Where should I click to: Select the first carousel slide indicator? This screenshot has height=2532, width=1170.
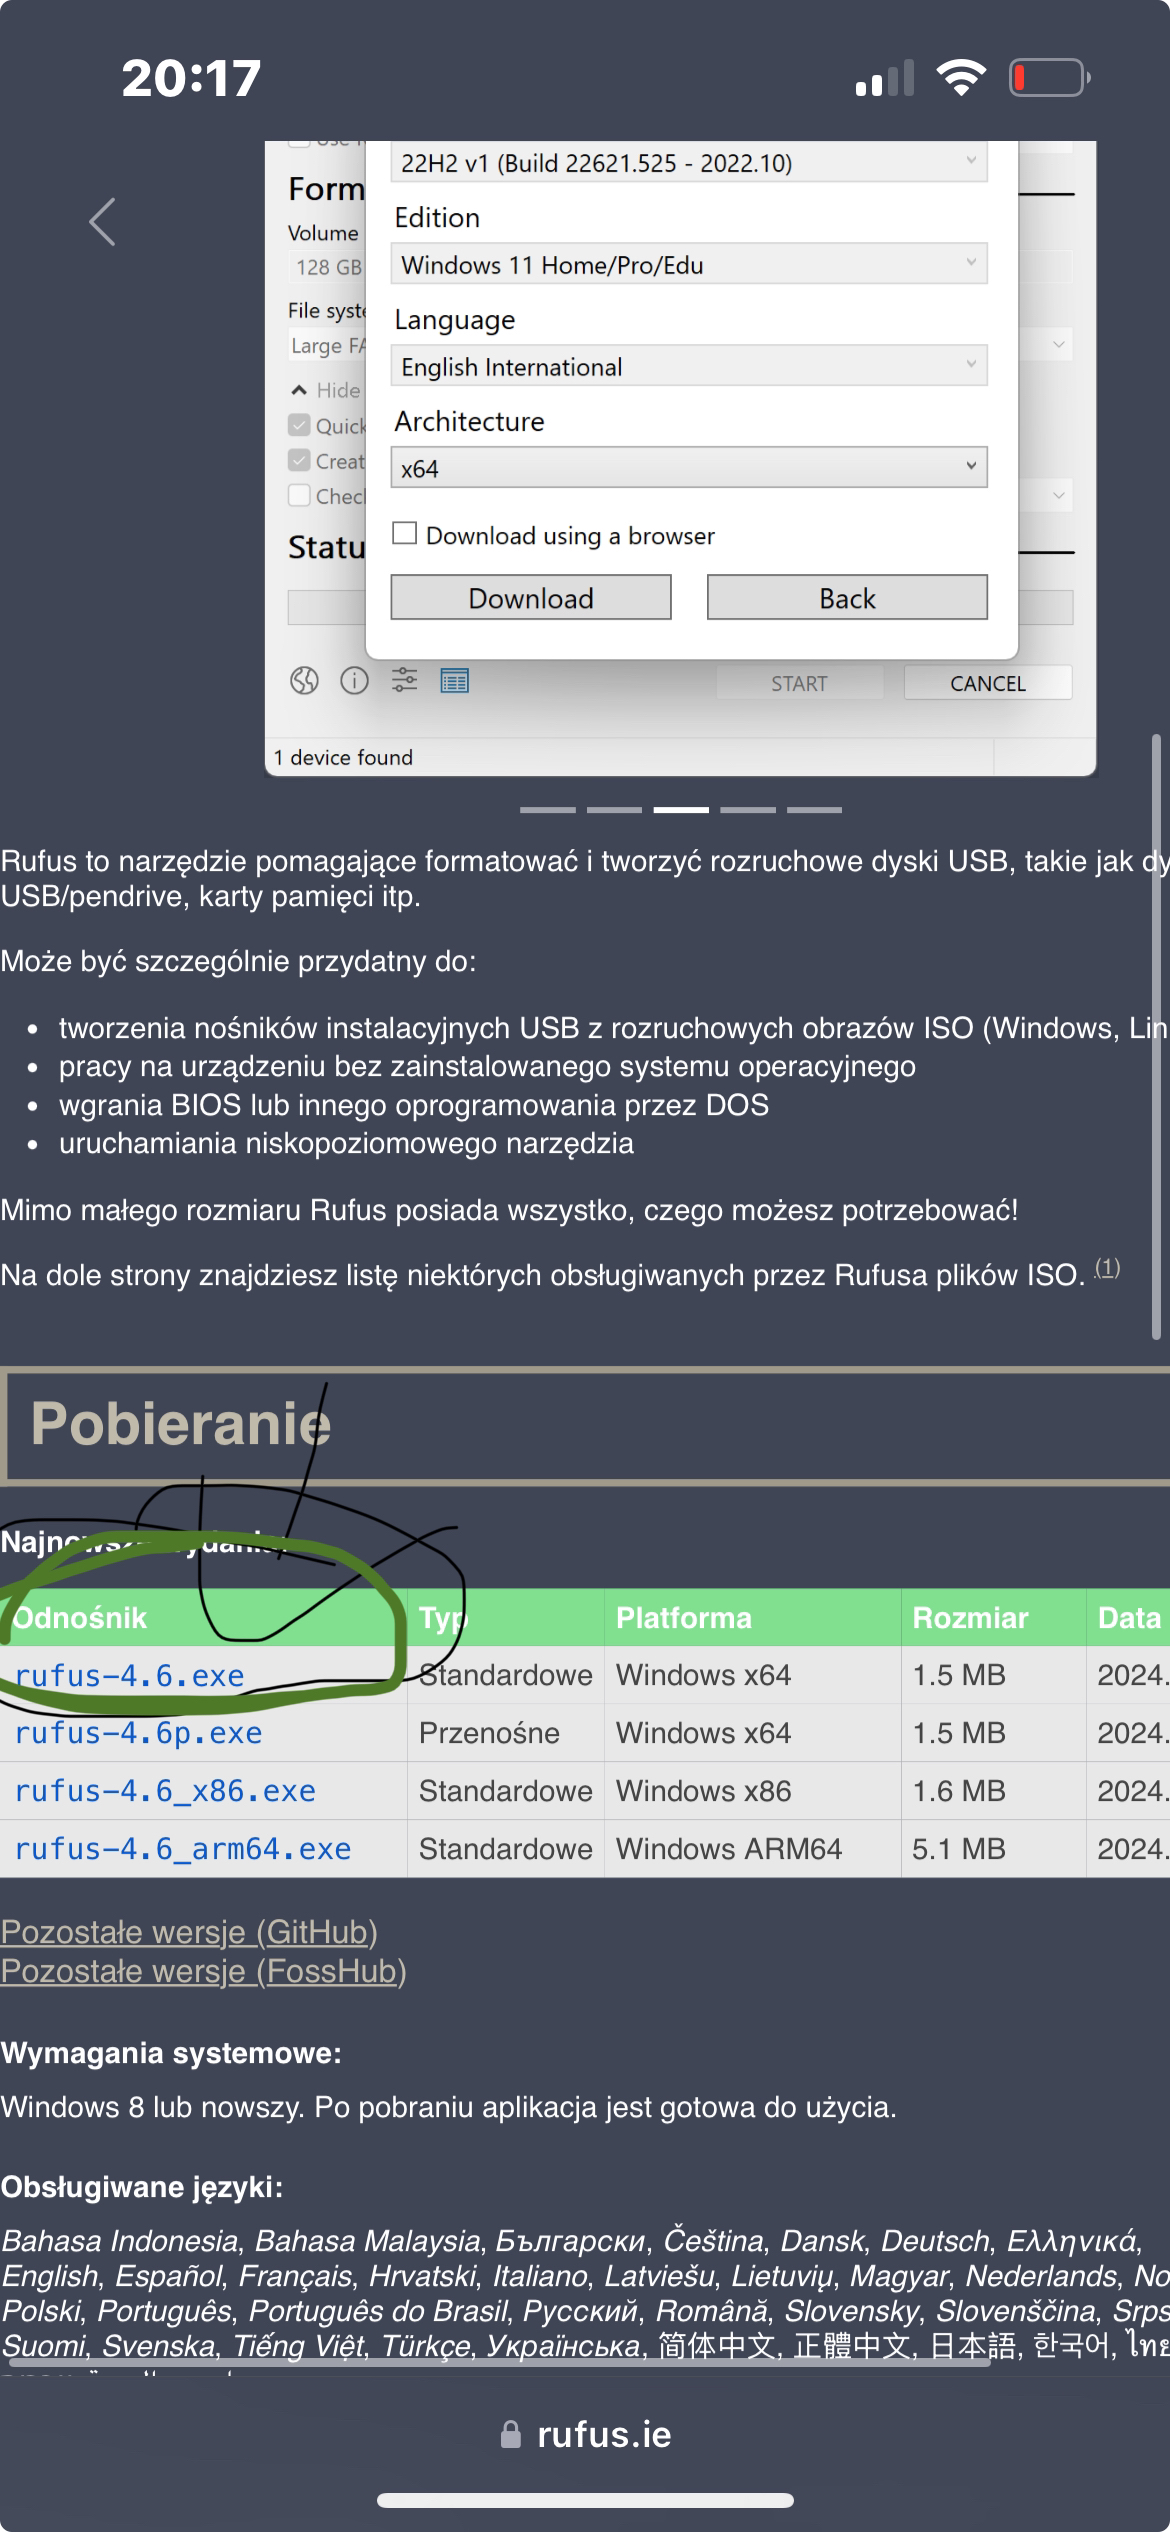click(548, 809)
